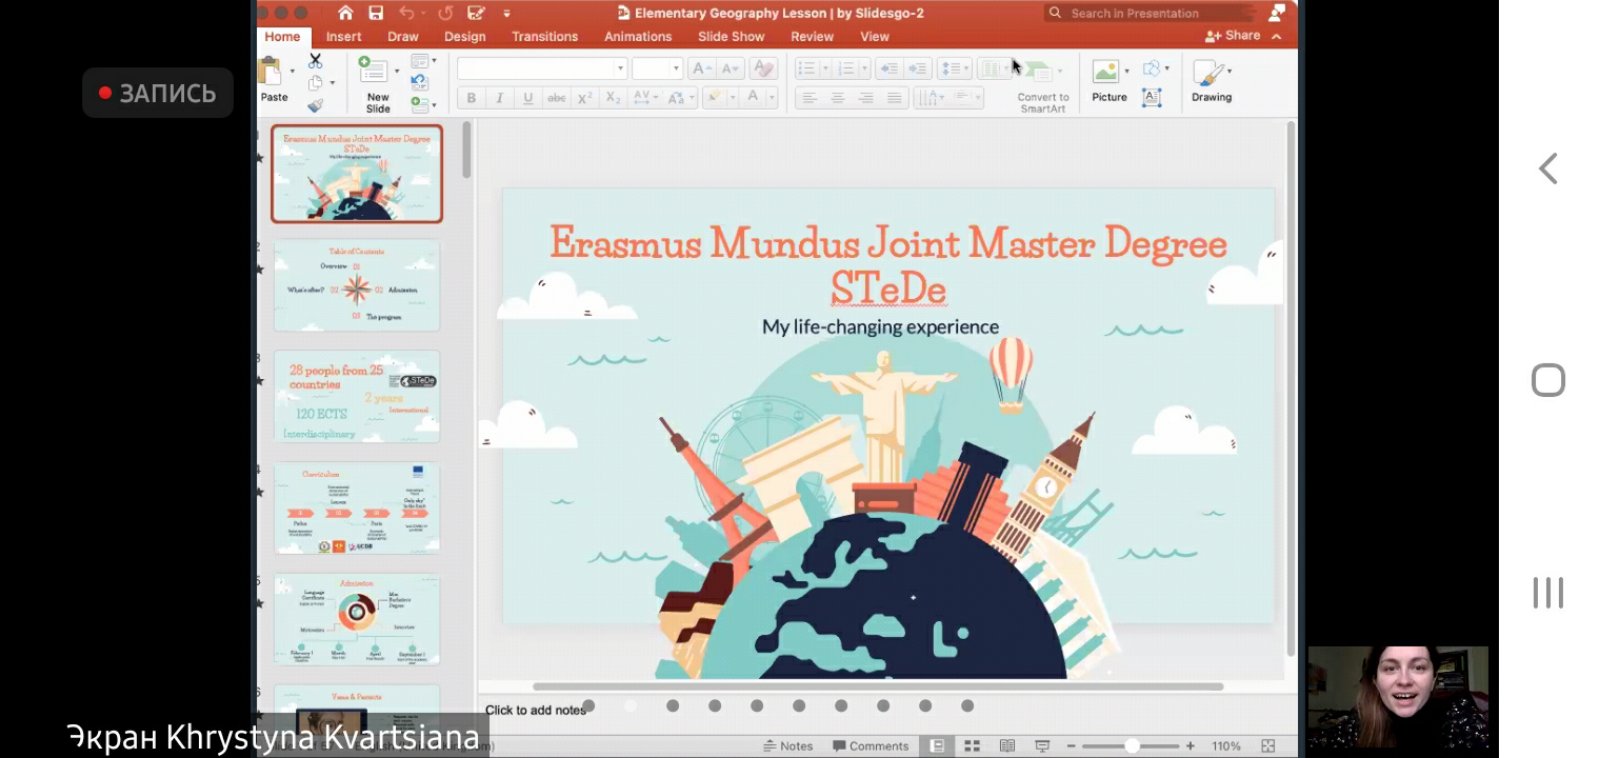Fit slide to current window

point(1268,746)
